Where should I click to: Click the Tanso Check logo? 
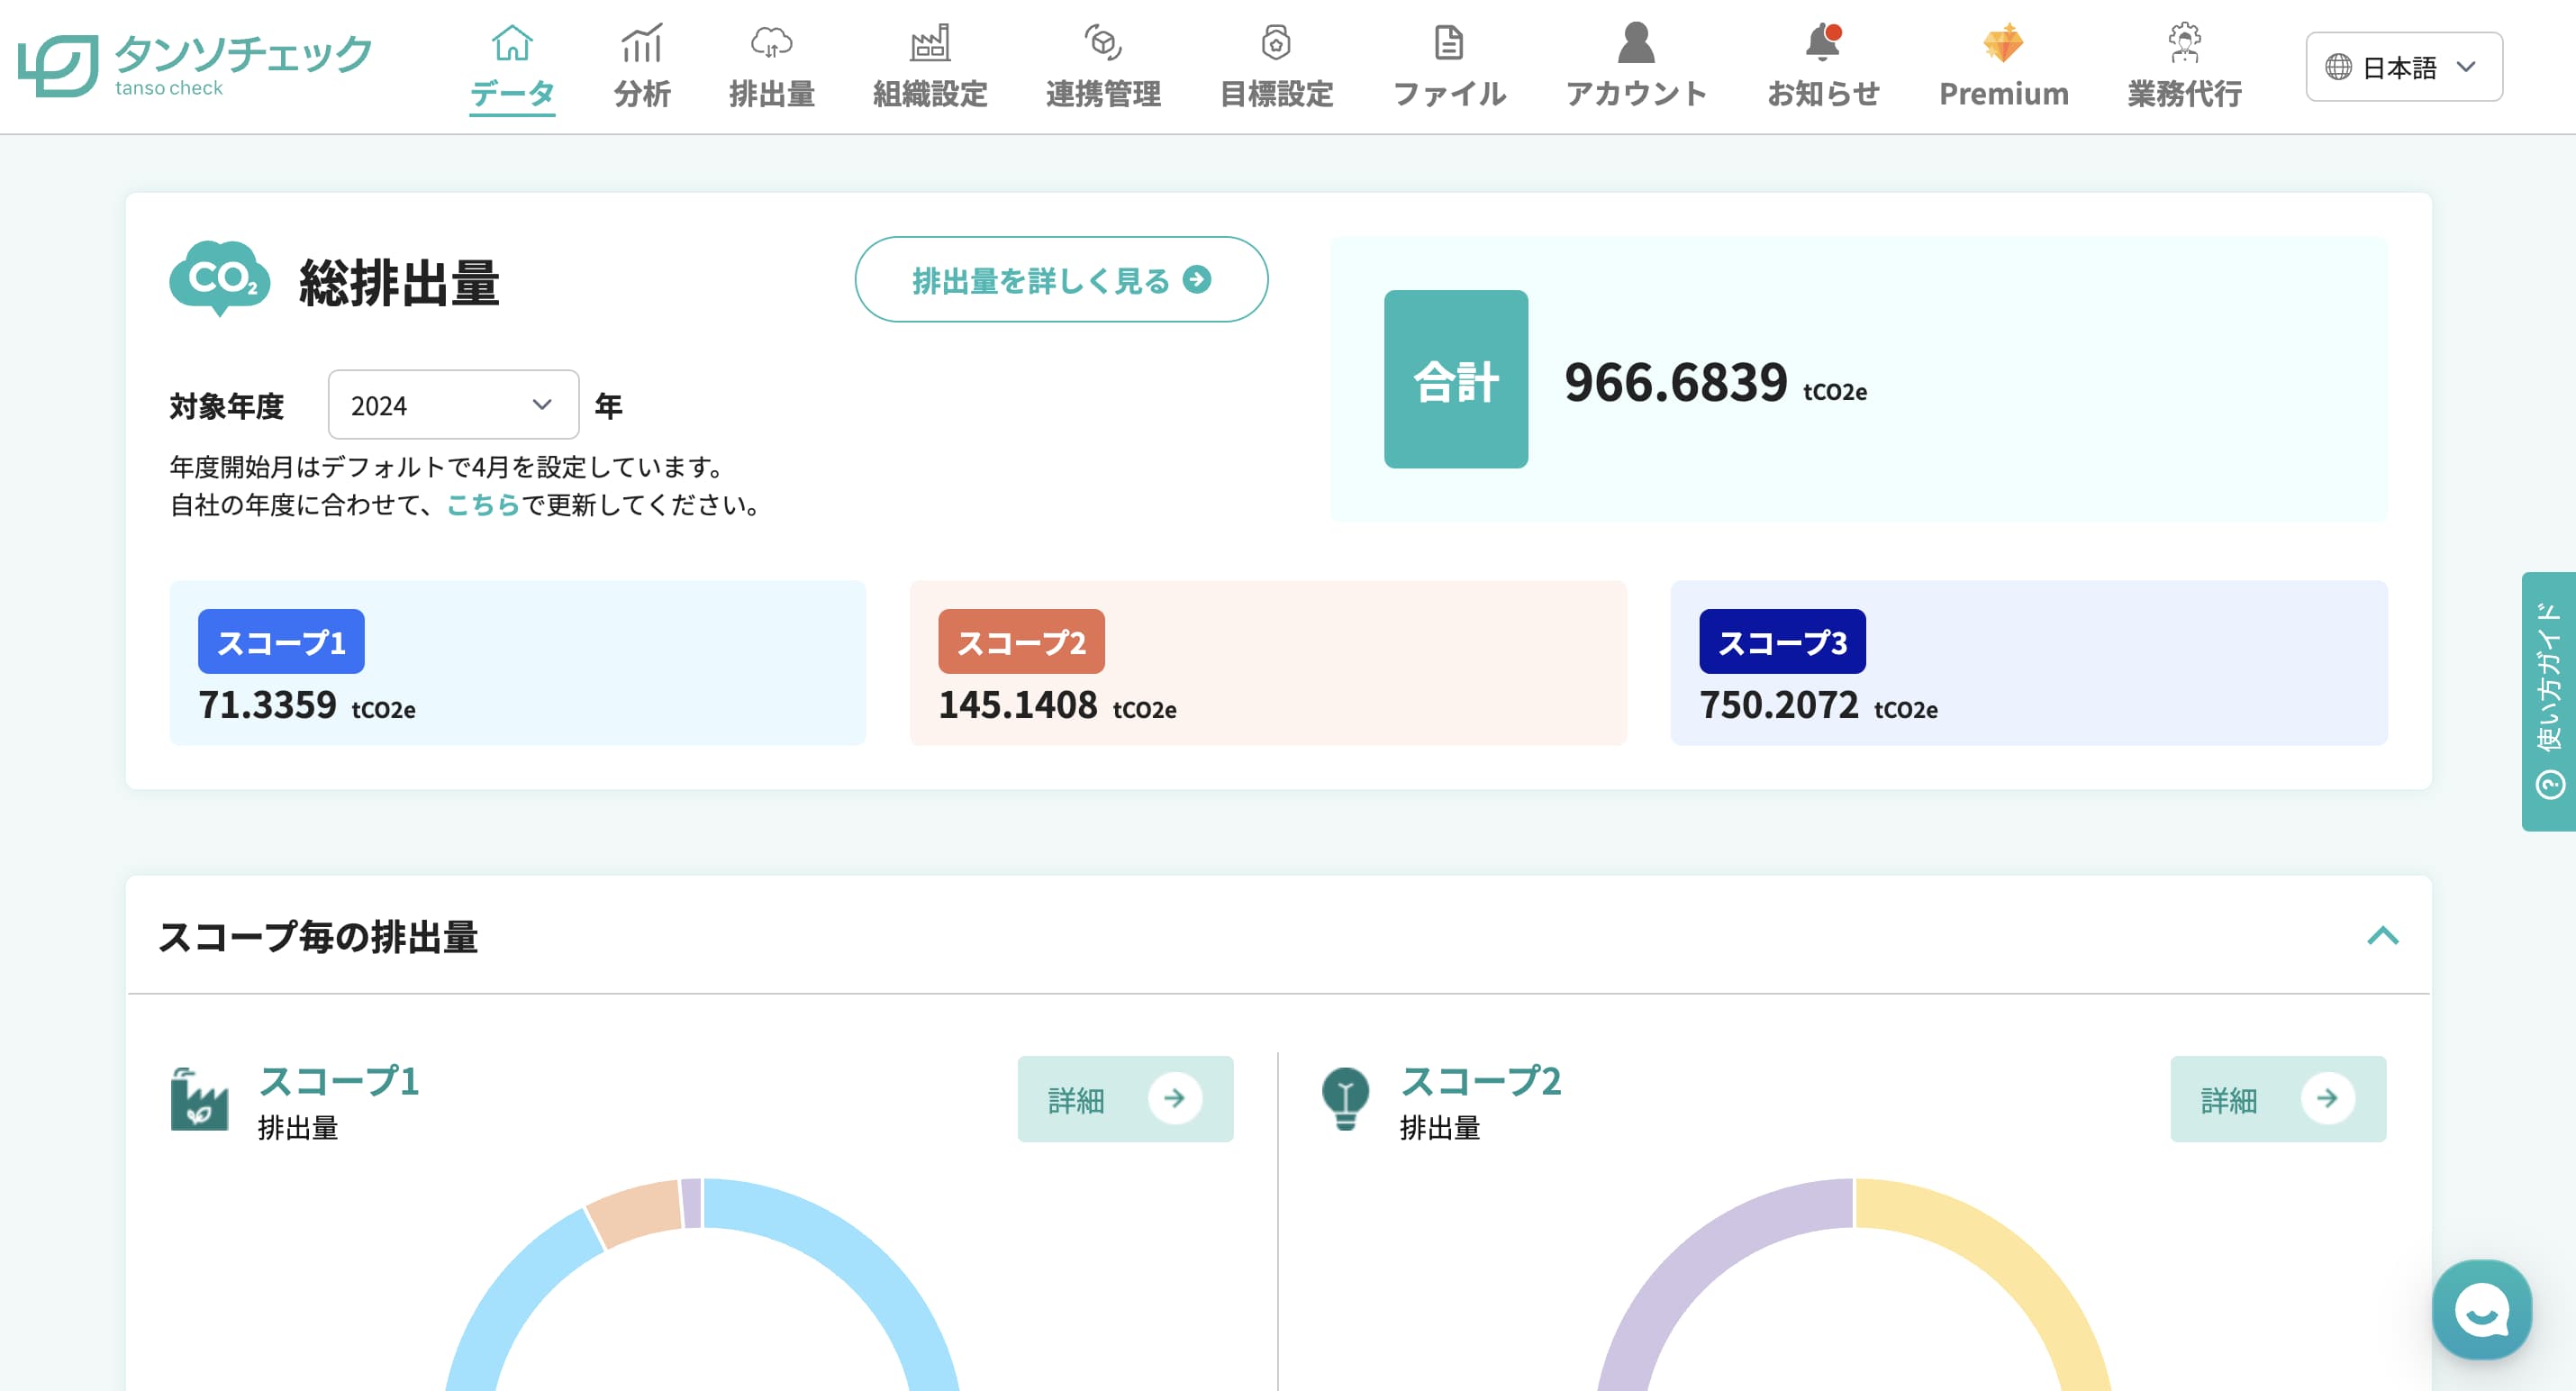click(195, 65)
